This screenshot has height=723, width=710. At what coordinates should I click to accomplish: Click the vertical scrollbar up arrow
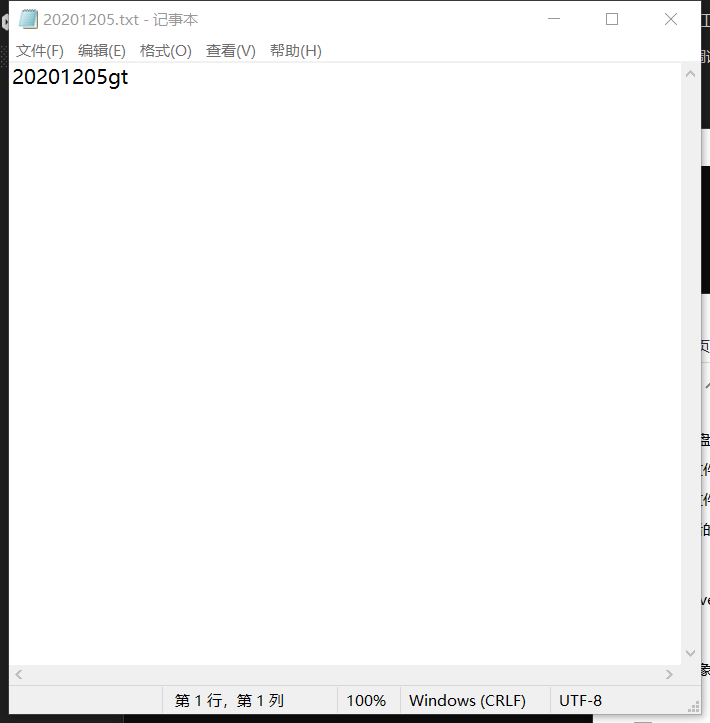point(690,74)
